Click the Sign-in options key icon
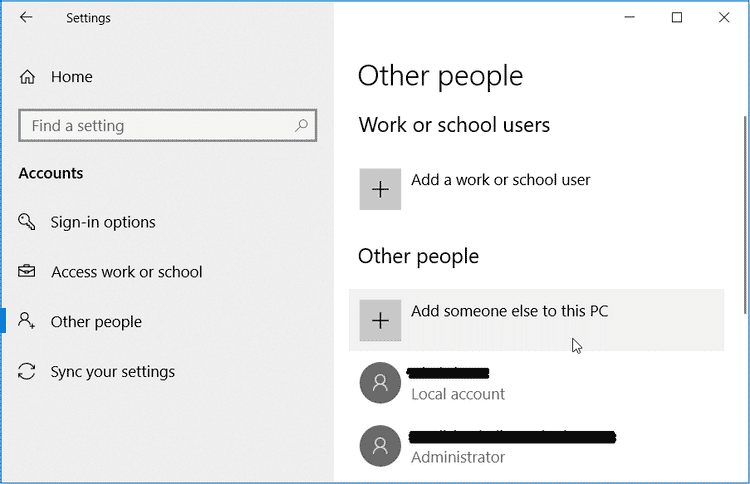 (x=28, y=222)
